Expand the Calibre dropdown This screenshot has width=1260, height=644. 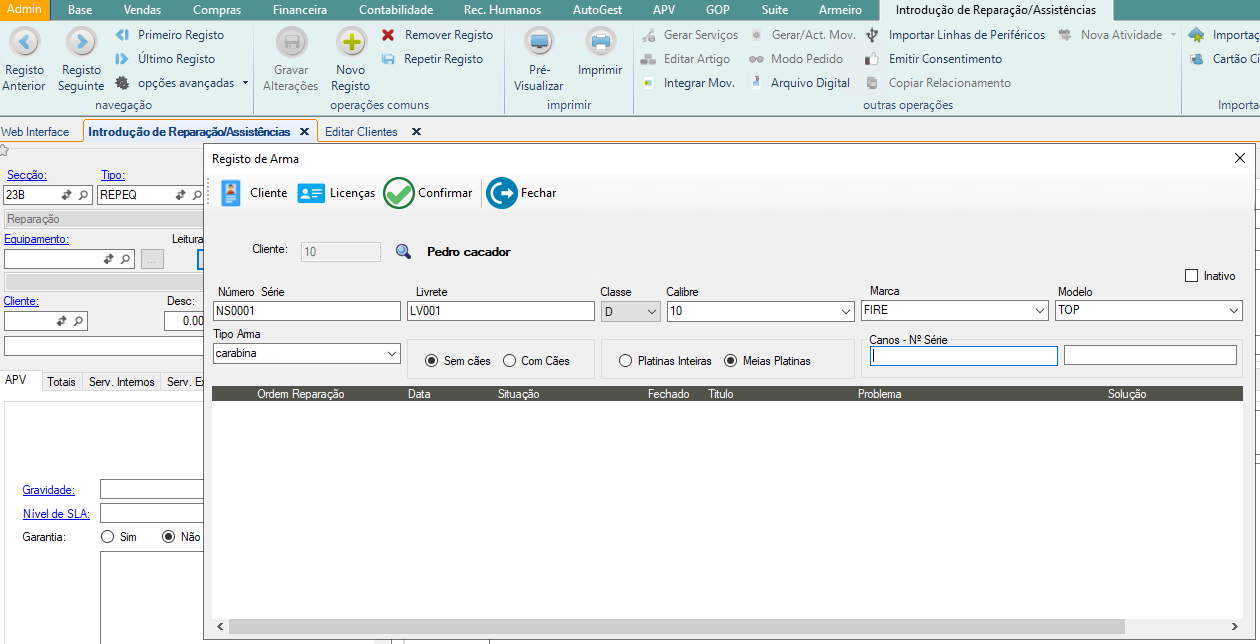coord(847,311)
